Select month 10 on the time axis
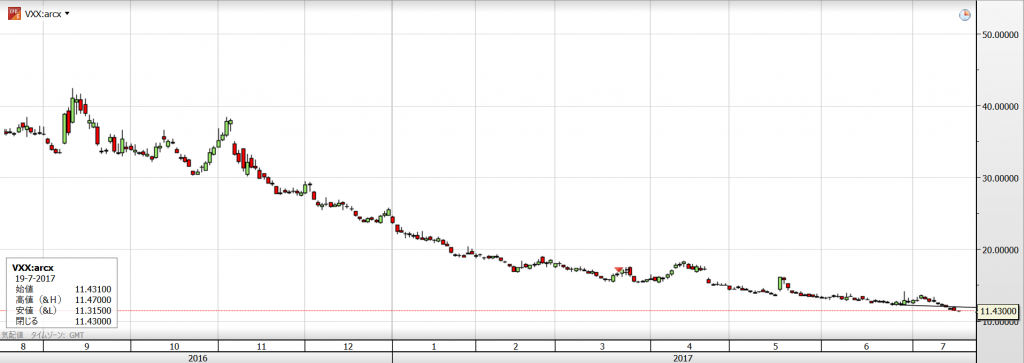This screenshot has width=1024, height=363. pyautogui.click(x=174, y=346)
